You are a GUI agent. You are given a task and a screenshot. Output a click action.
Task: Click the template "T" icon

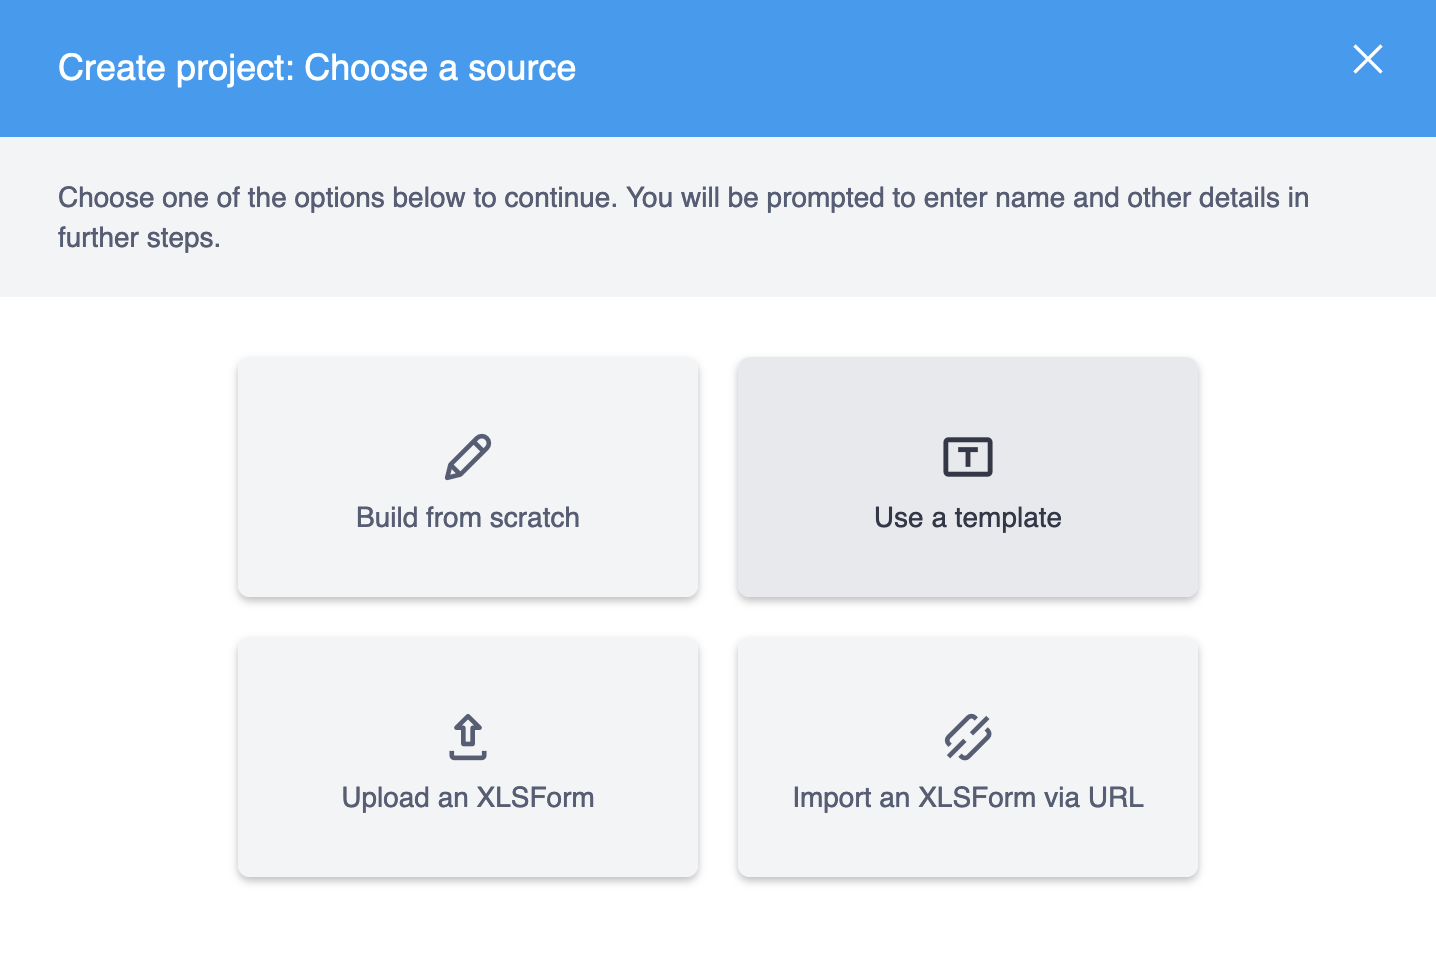pyautogui.click(x=968, y=457)
